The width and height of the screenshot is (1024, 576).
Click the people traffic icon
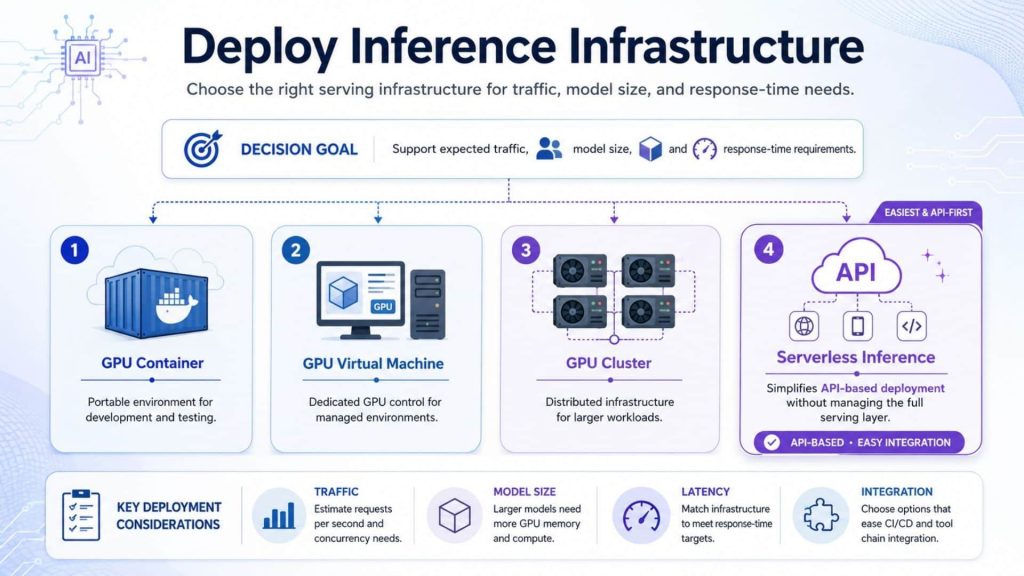(549, 149)
